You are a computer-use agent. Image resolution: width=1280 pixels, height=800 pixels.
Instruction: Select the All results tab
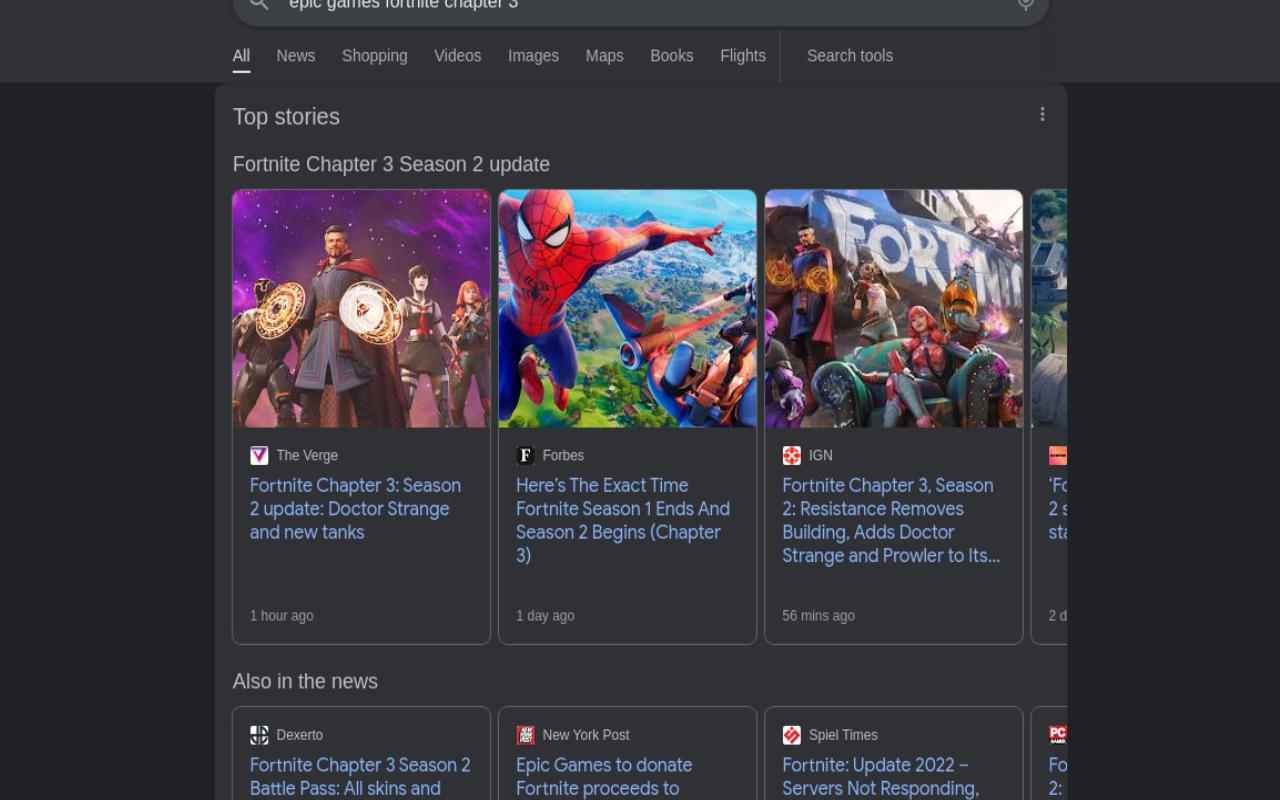coord(241,56)
